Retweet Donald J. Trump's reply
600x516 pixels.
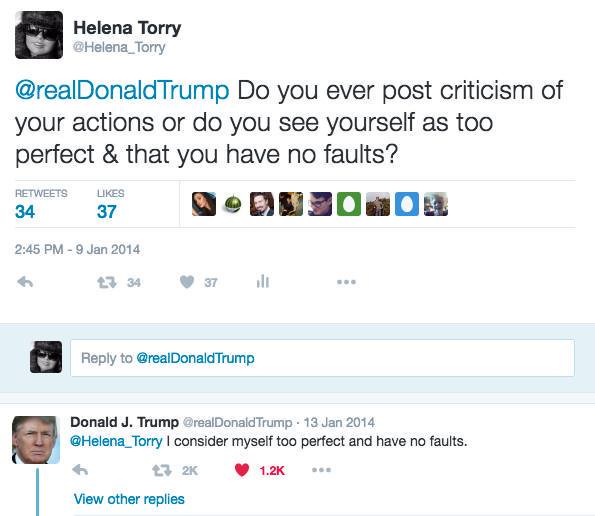pyautogui.click(x=159, y=470)
